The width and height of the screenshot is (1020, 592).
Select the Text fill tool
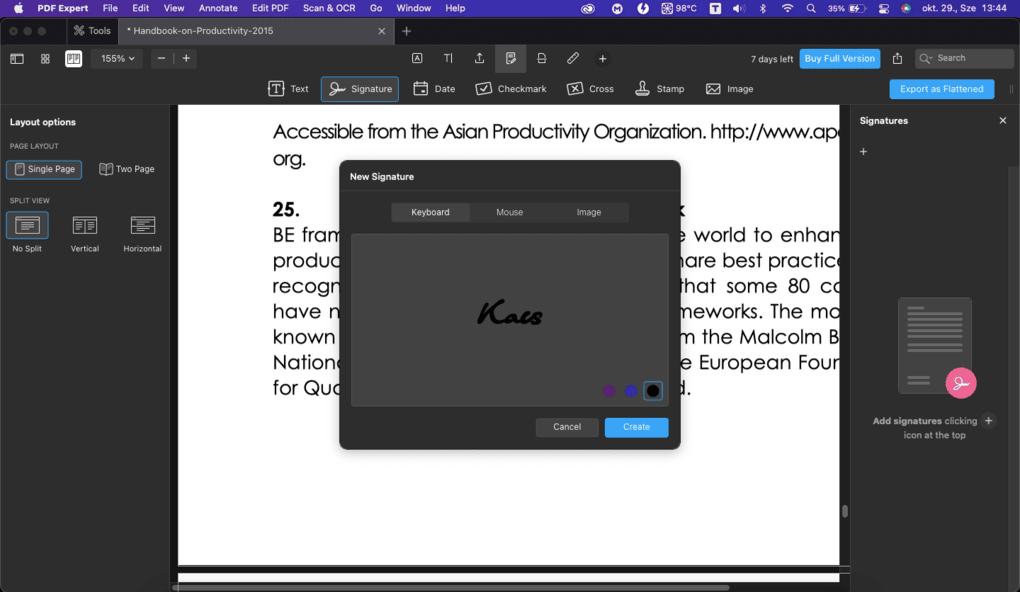pyautogui.click(x=288, y=88)
